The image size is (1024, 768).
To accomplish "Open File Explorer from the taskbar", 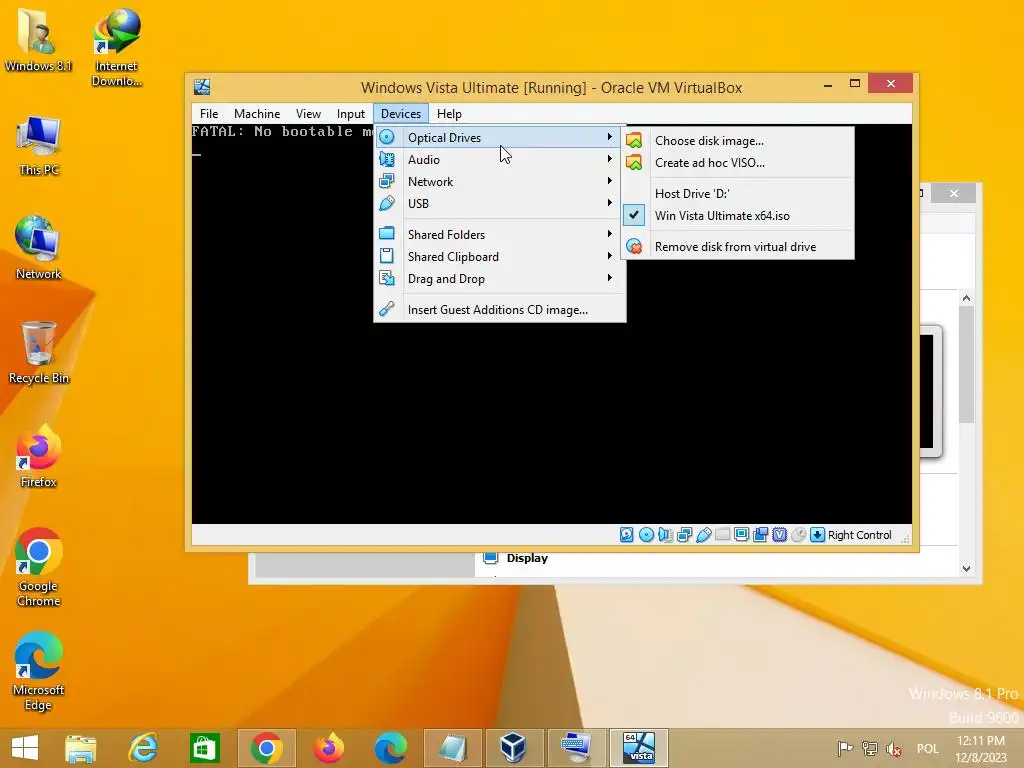I will [x=80, y=748].
